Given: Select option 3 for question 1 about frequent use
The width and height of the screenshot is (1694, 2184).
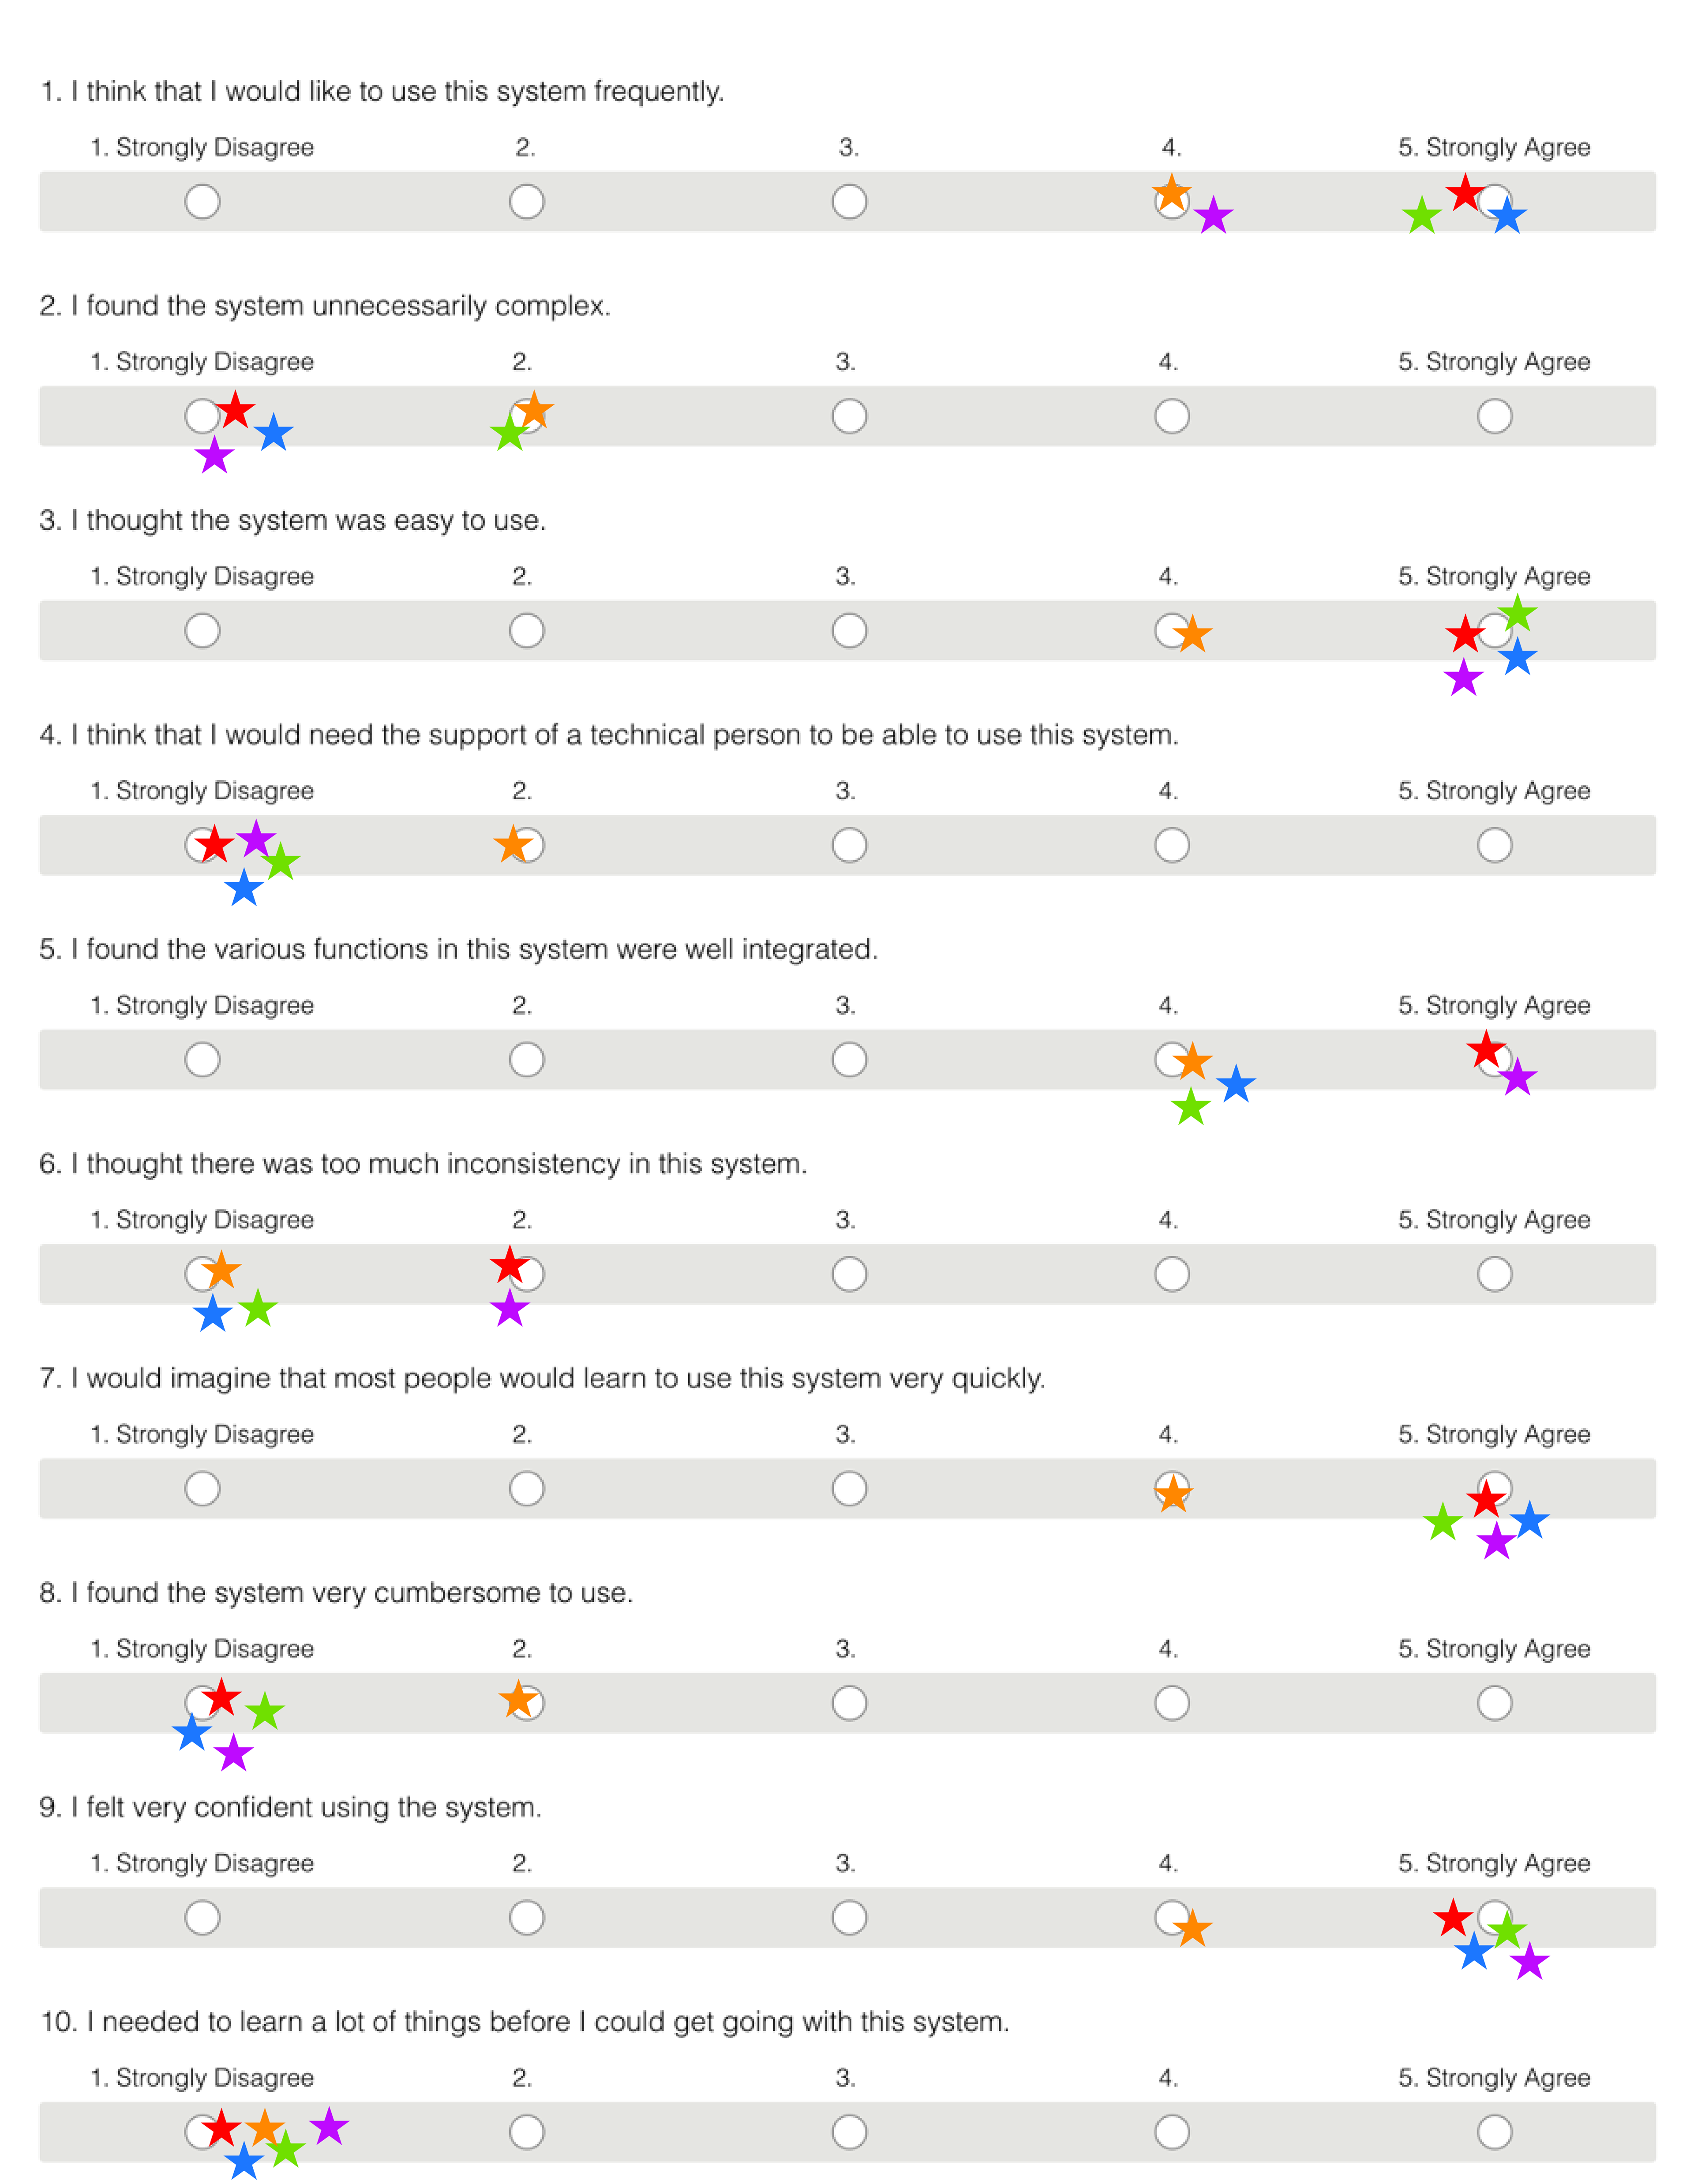Looking at the screenshot, I should pos(849,202).
